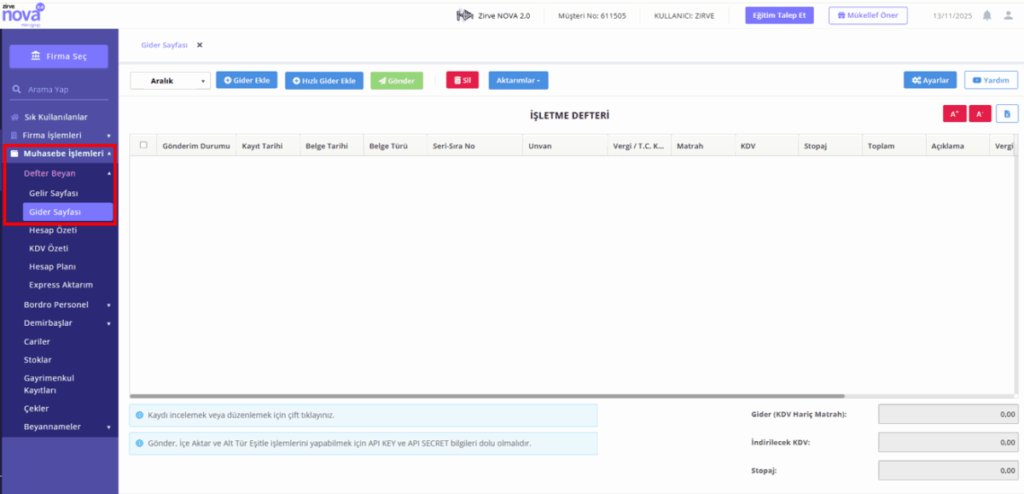Decrease font size with A- button

[x=980, y=114]
